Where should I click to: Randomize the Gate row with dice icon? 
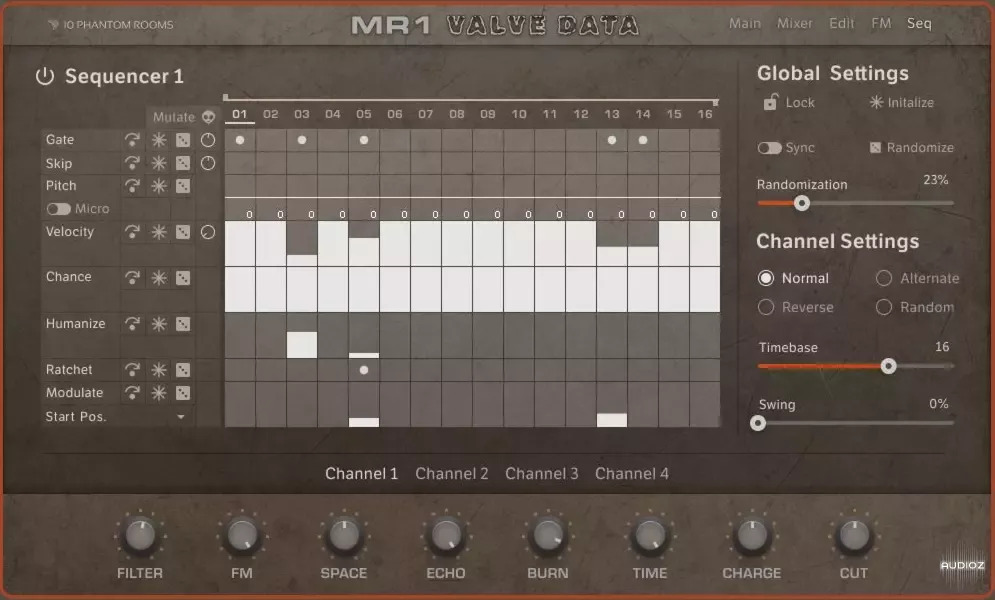point(183,141)
